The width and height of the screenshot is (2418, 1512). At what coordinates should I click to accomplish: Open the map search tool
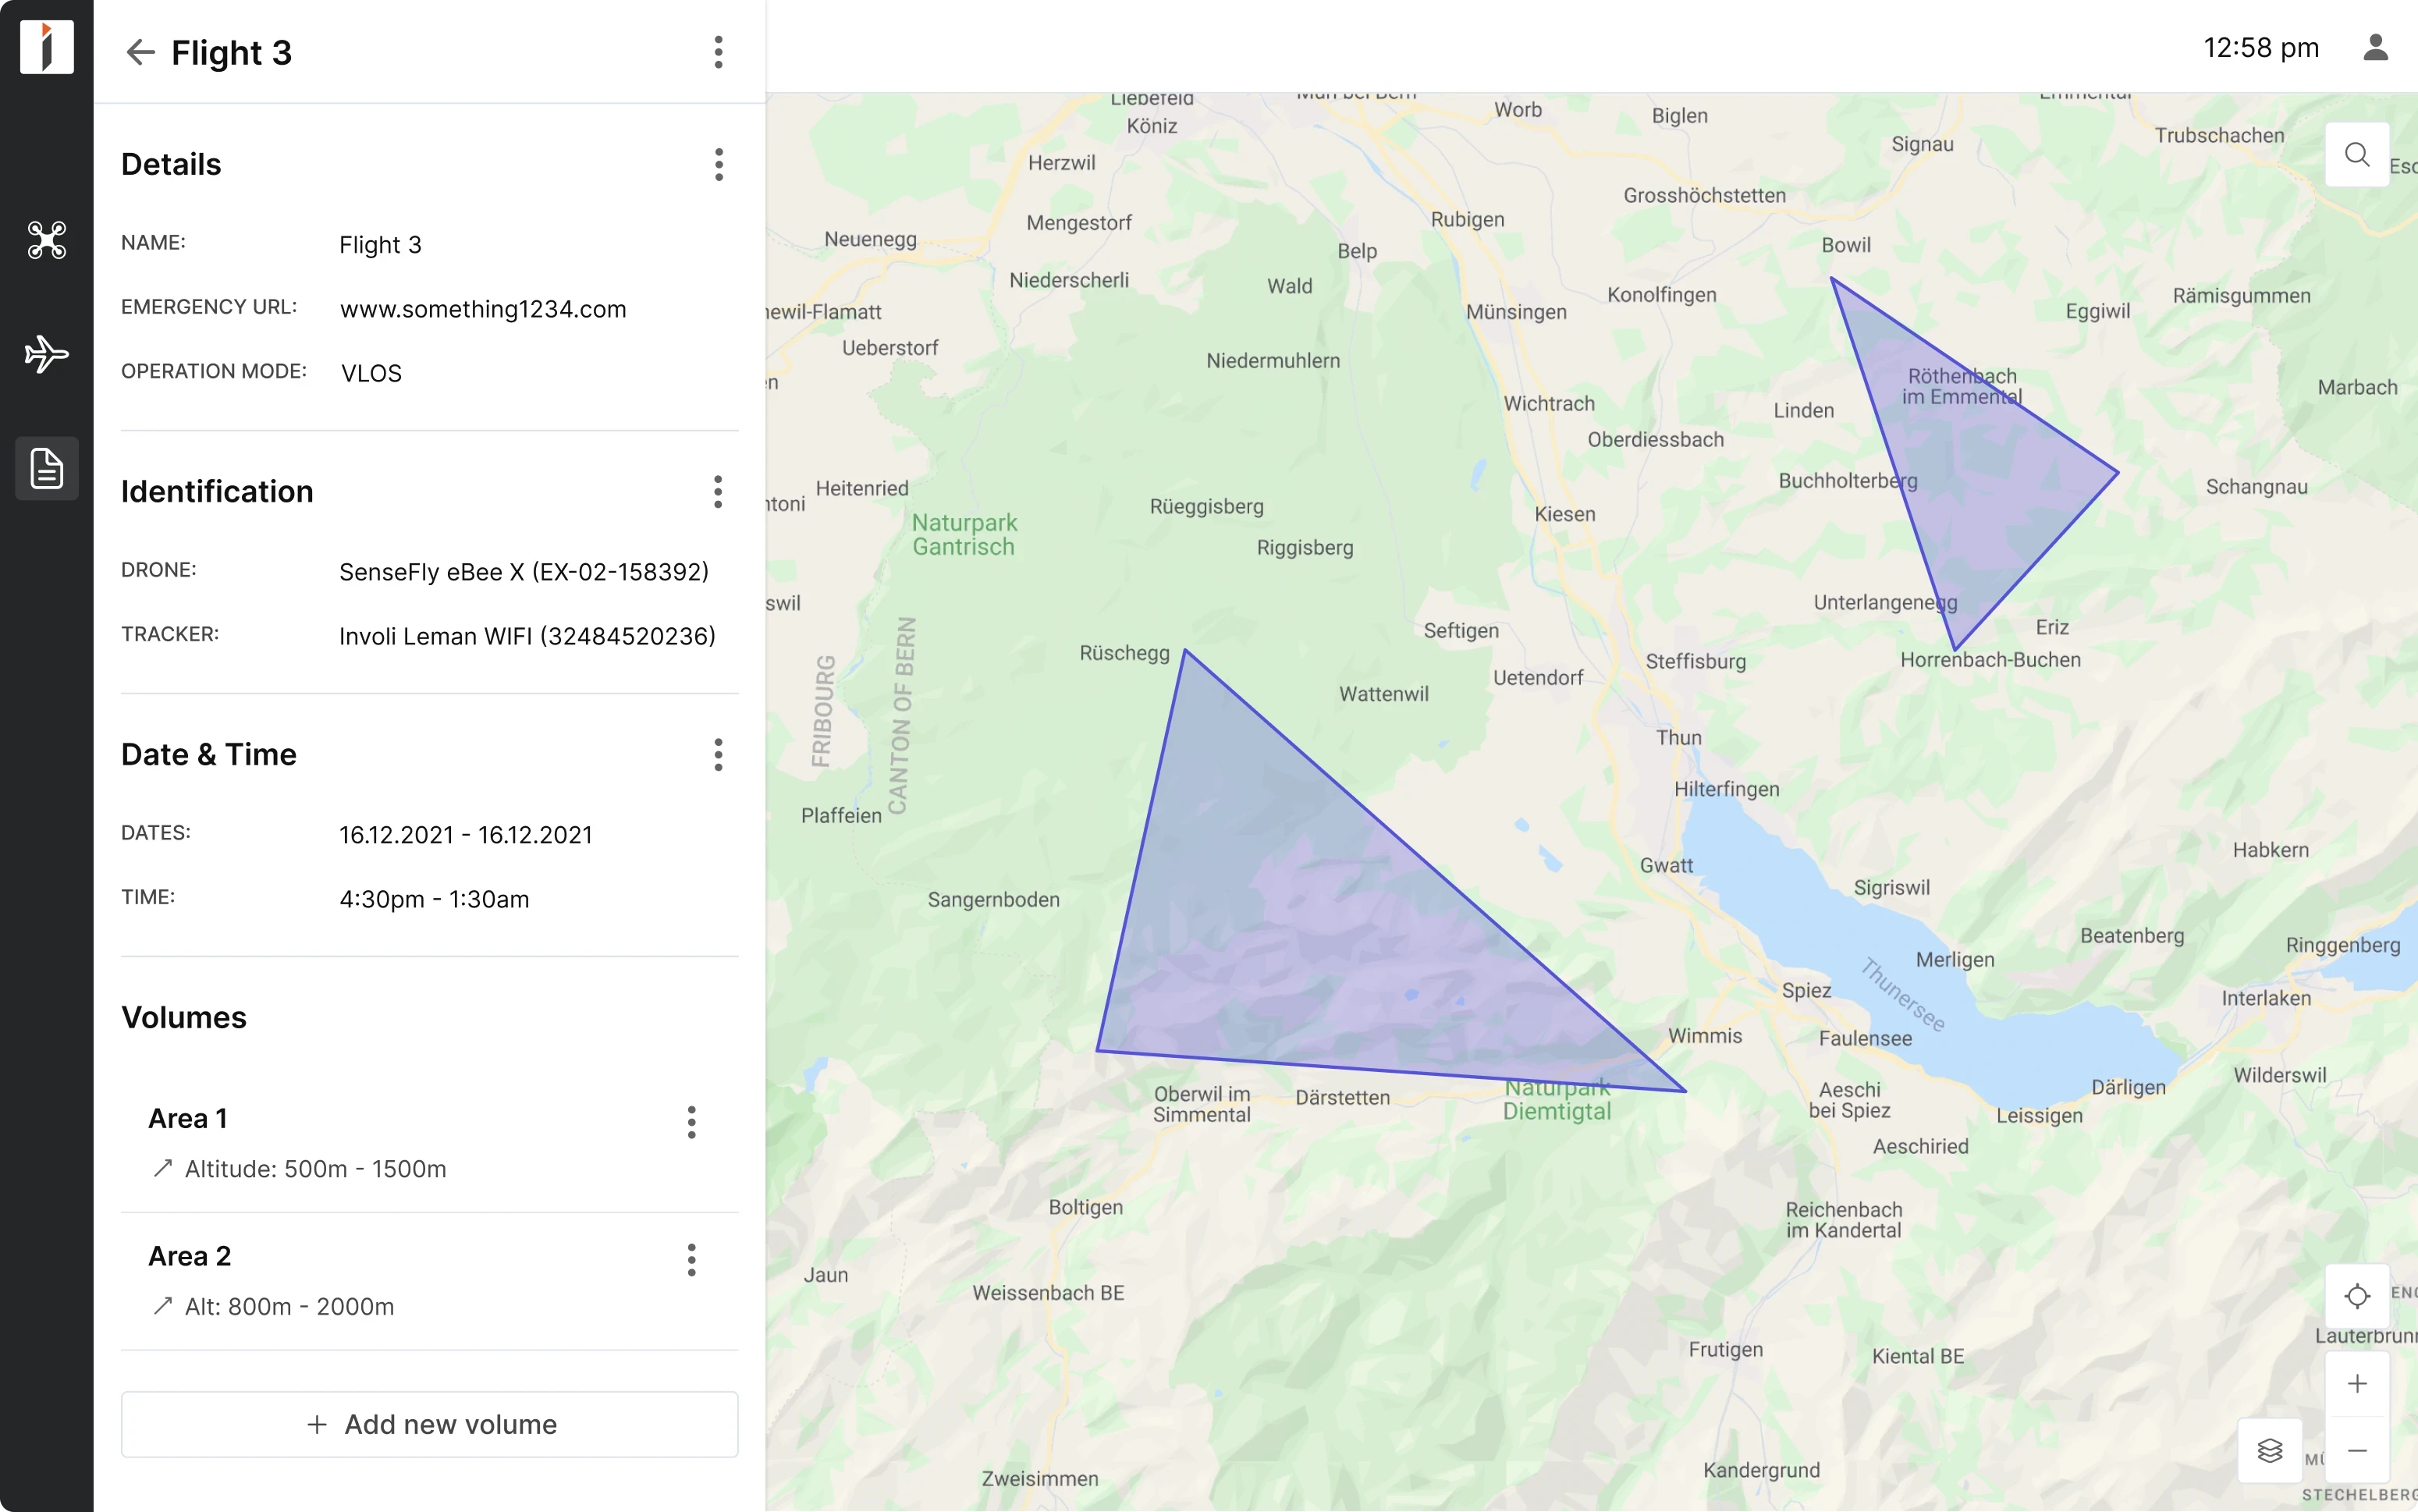pos(2356,154)
